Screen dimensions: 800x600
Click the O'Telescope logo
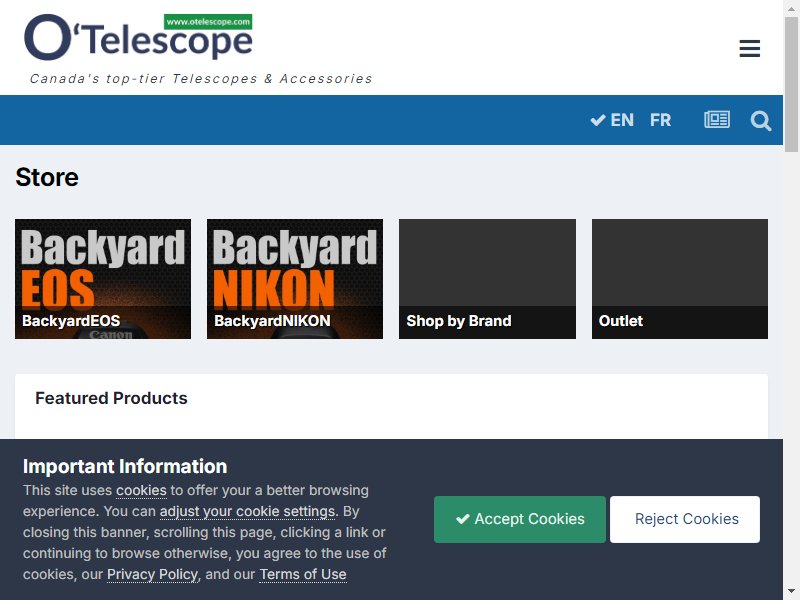coord(138,37)
